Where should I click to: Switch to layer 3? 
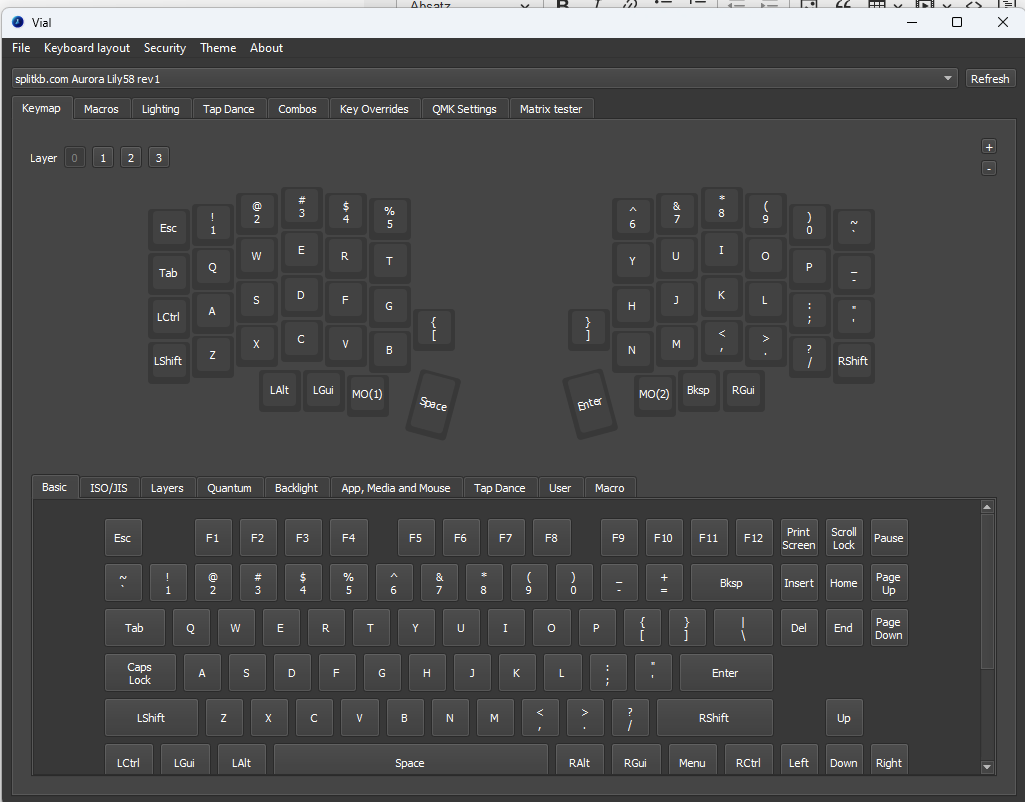(159, 158)
